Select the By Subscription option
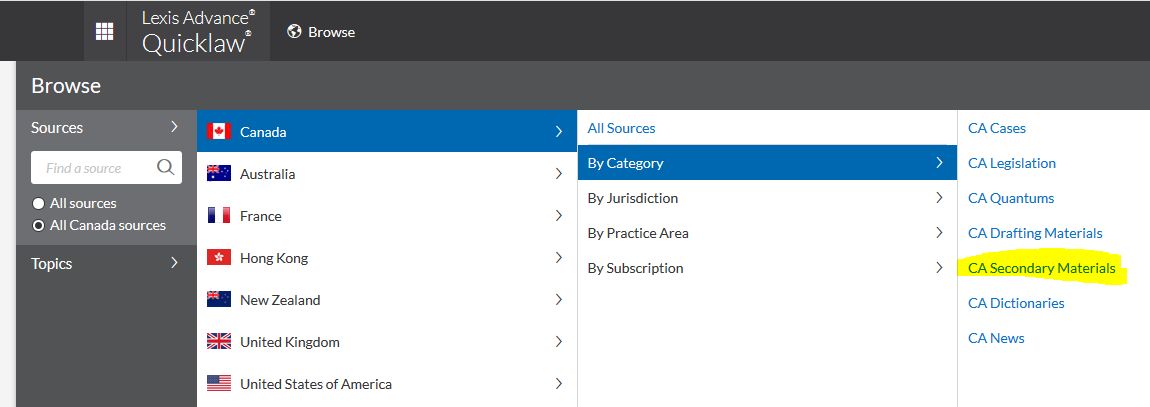 [767, 268]
